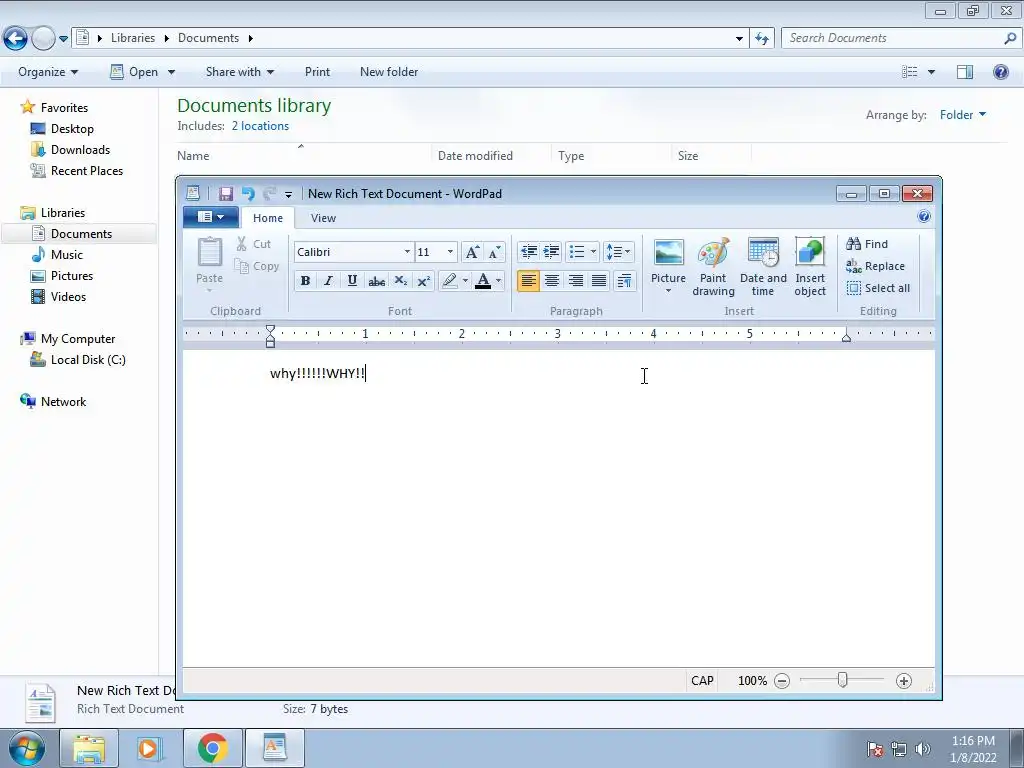Click Open button in Explorer toolbar
This screenshot has height=768, width=1024.
[x=134, y=72]
